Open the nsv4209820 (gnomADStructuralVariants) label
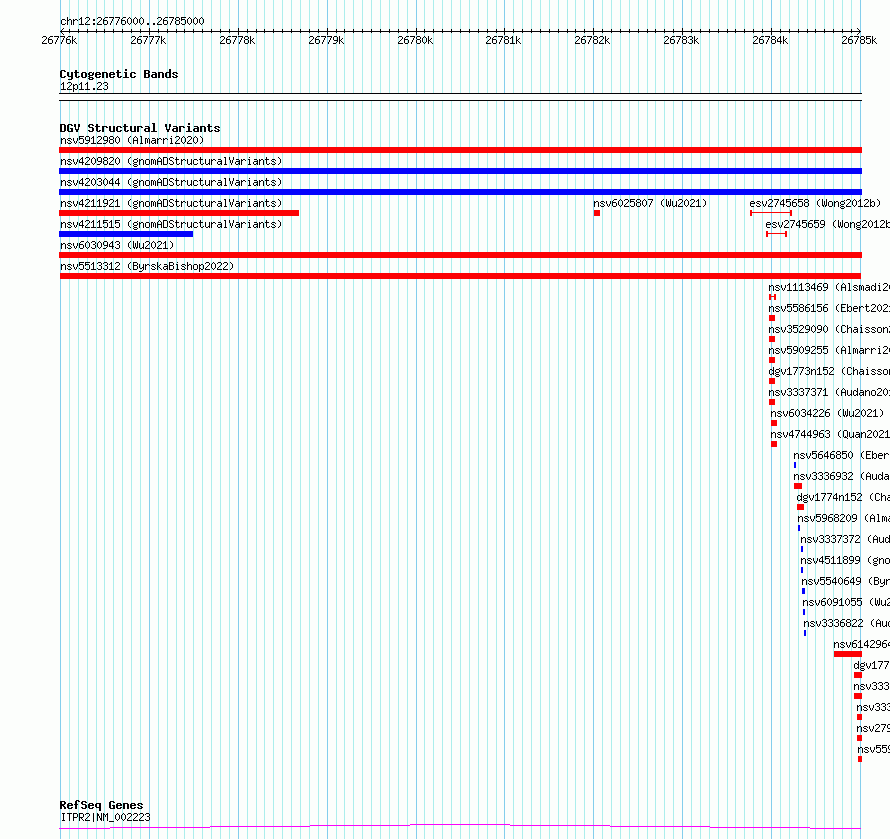The image size is (890, 839). 171,161
